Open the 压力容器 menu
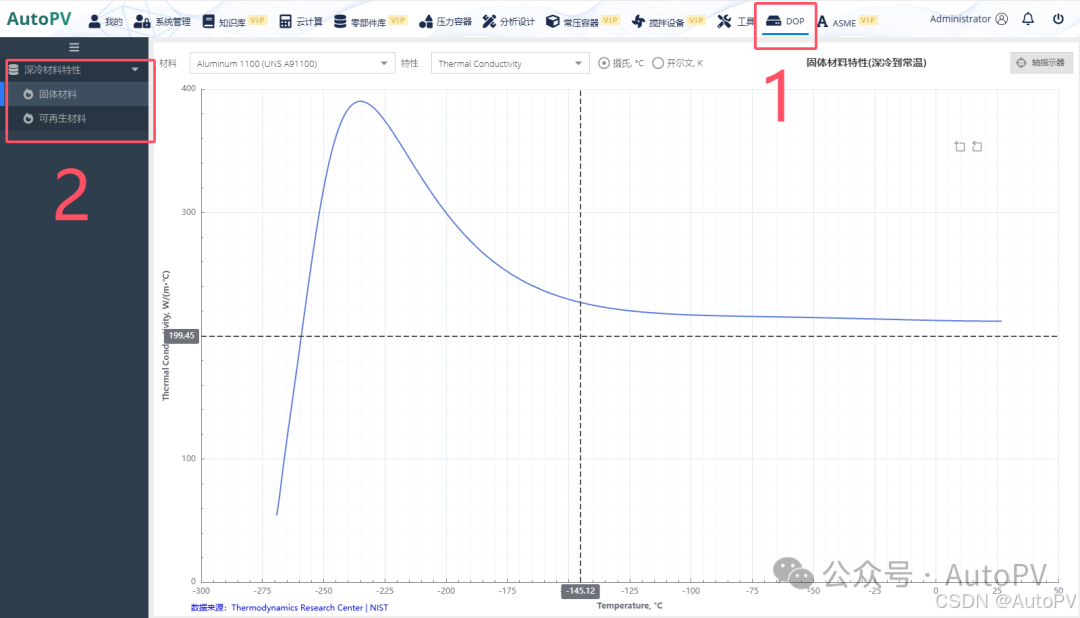 click(446, 21)
